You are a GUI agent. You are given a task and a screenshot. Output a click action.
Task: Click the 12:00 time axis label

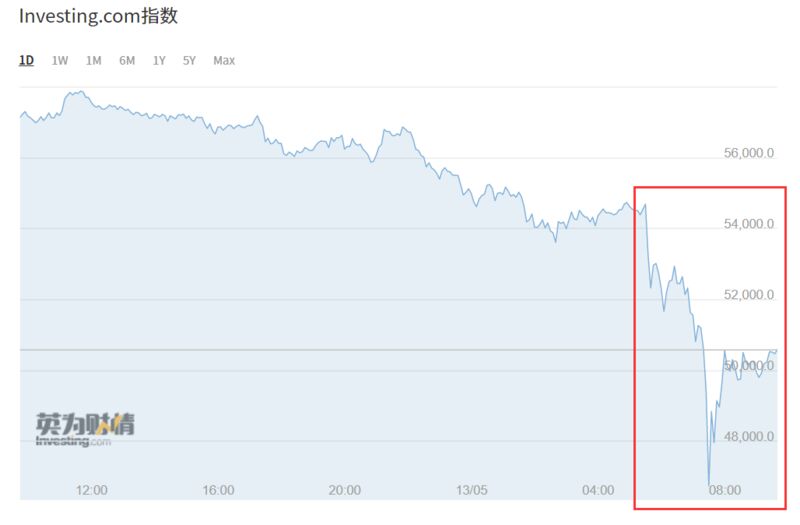tap(92, 490)
